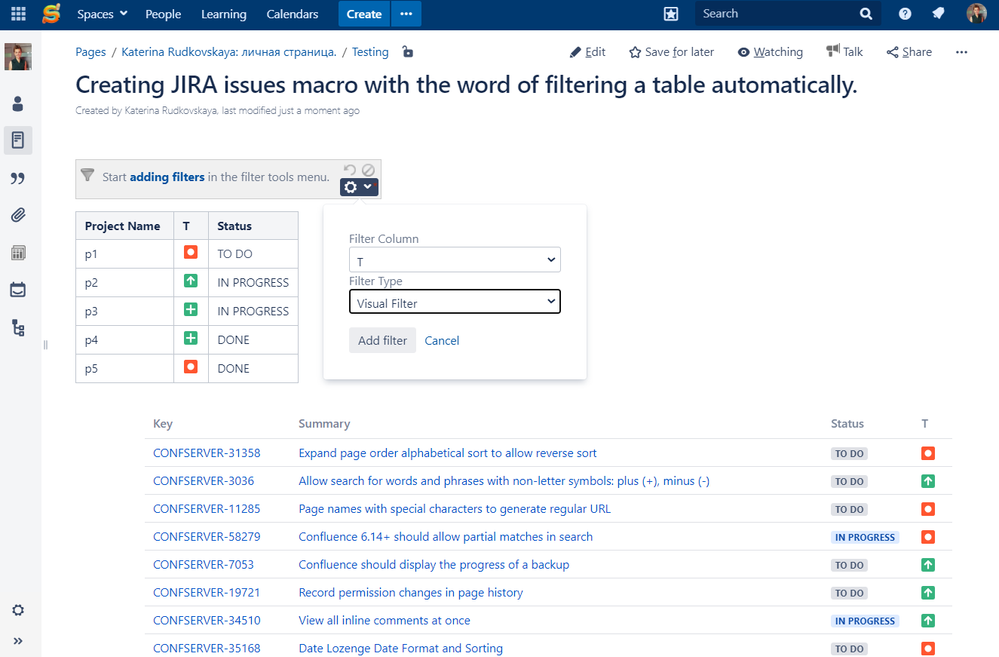Open the sidebar profile person icon
This screenshot has width=999, height=657.
click(x=18, y=103)
